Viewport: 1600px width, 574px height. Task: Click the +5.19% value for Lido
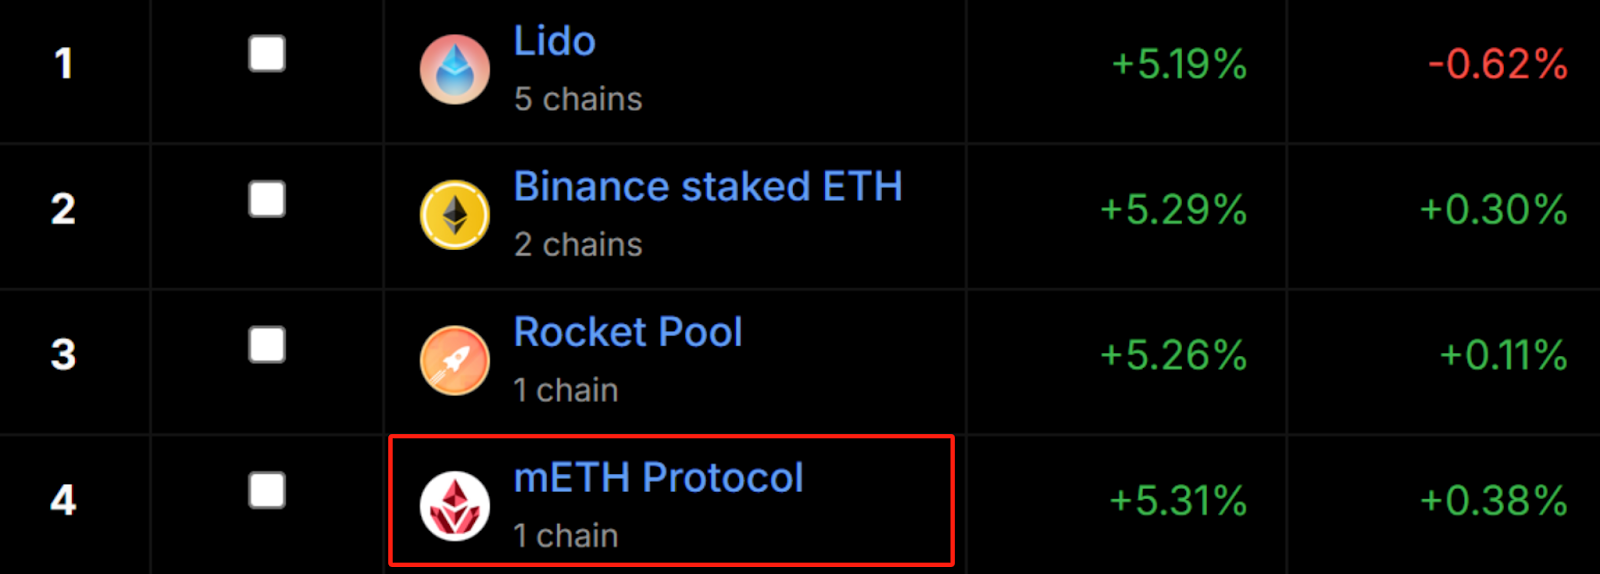coord(1180,65)
